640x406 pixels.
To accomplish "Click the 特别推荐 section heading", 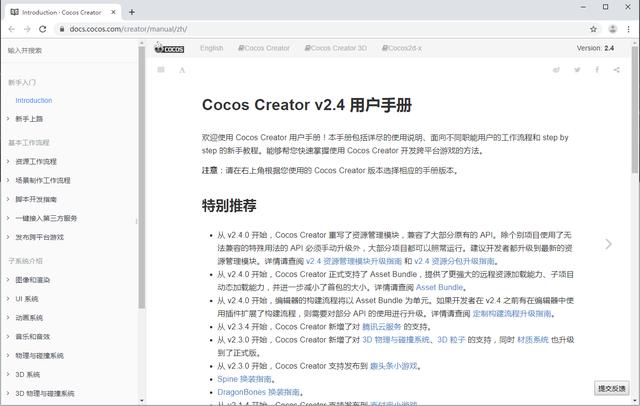I will tap(229, 205).
